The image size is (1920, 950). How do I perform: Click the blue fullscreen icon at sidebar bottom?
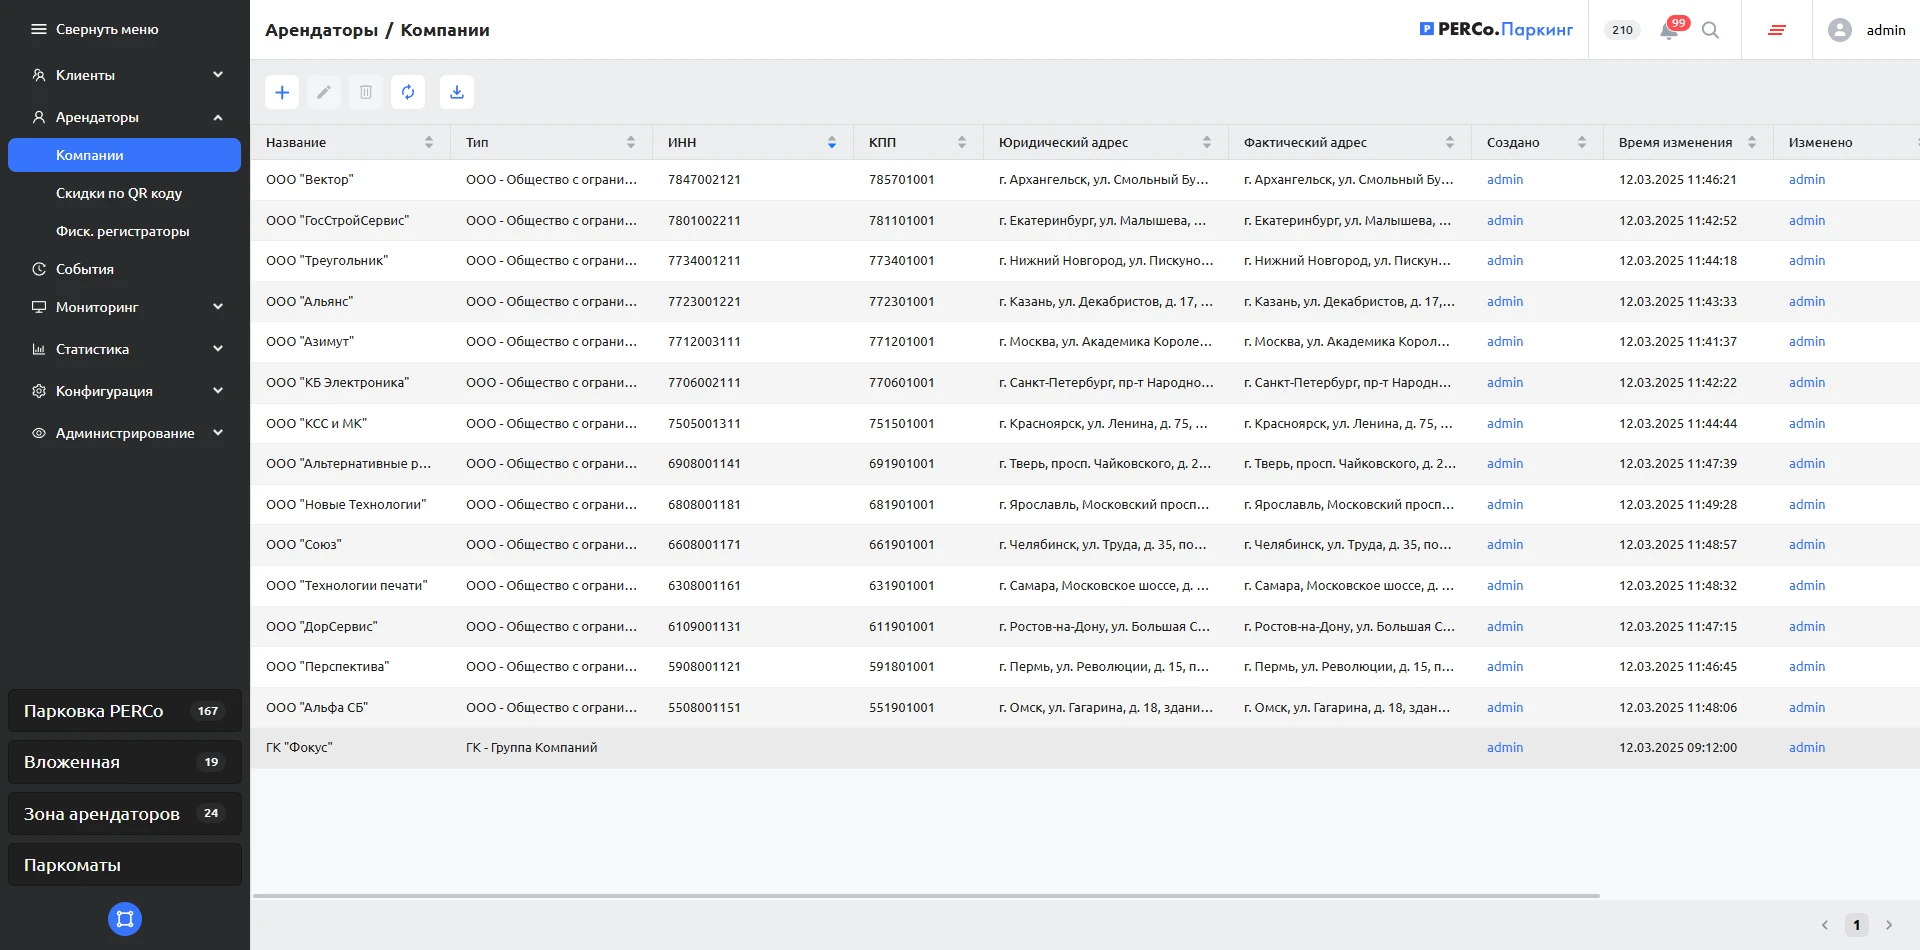click(125, 919)
